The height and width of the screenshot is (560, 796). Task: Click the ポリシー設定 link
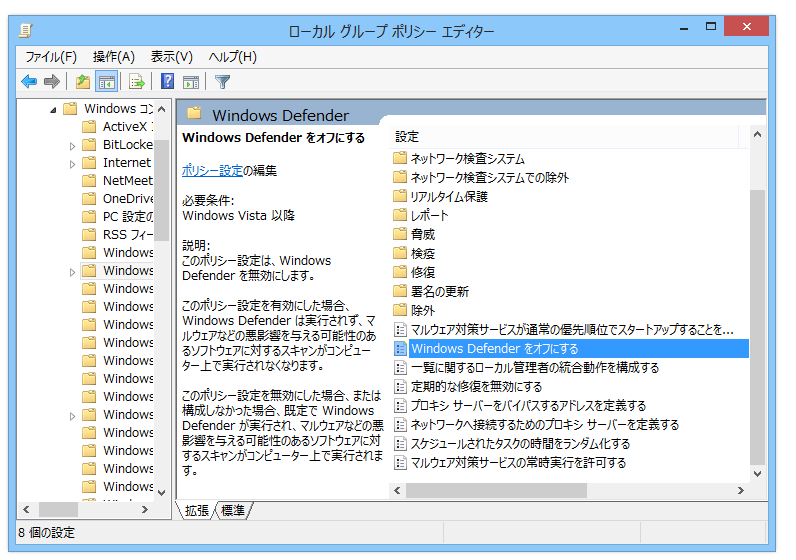[x=212, y=171]
